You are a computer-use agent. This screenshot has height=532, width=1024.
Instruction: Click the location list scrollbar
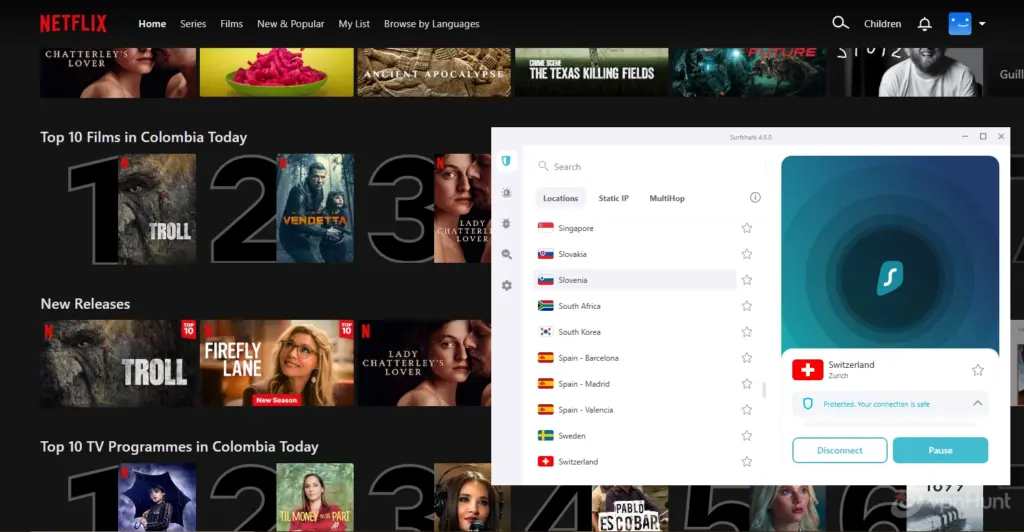point(764,390)
